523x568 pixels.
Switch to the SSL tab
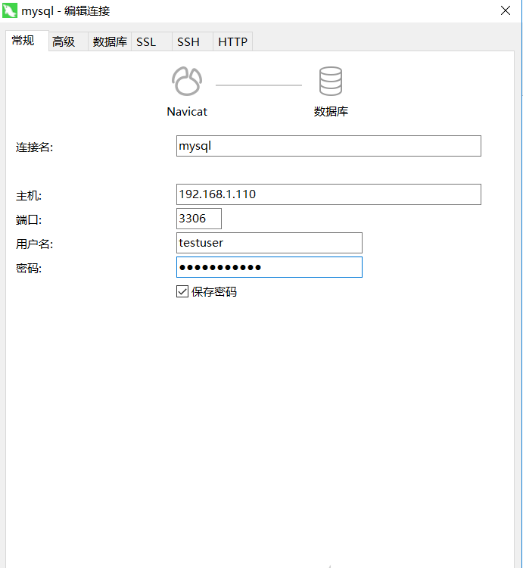click(151, 42)
